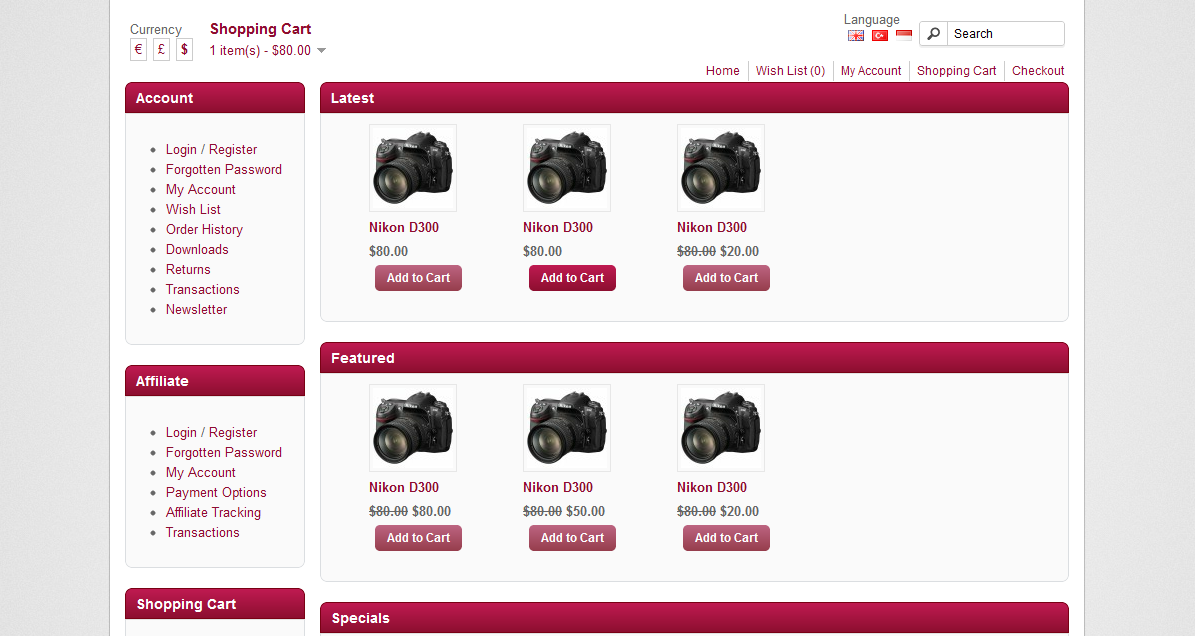Open Affiliate Tracking in the Affiliate panel
Viewport: 1195px width, 636px height.
coord(213,513)
